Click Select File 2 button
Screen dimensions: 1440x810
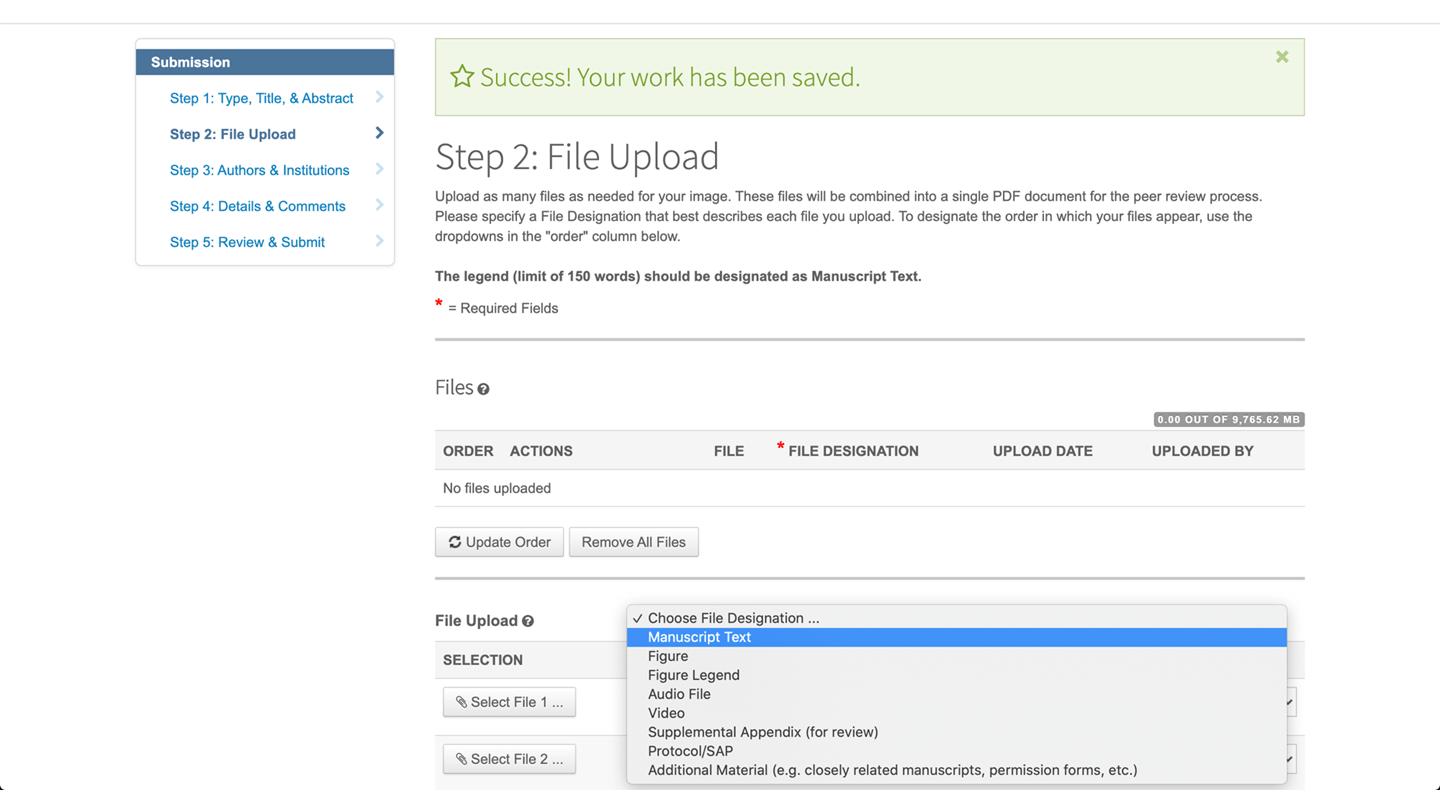(509, 759)
